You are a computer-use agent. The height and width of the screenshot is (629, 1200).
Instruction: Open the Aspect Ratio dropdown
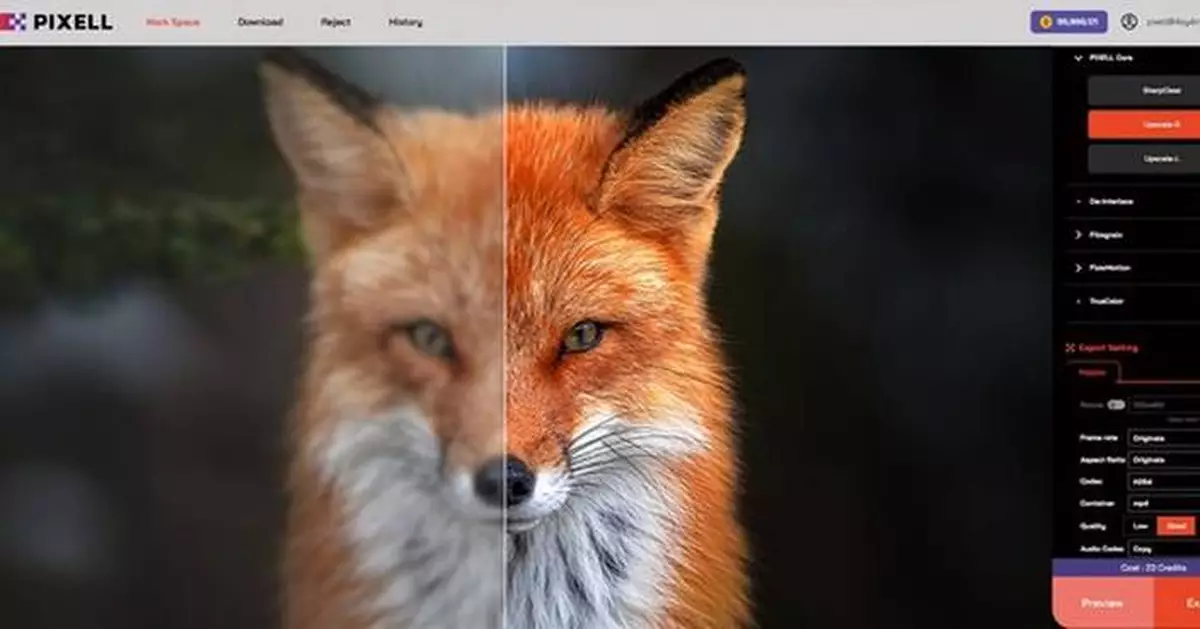click(1163, 460)
